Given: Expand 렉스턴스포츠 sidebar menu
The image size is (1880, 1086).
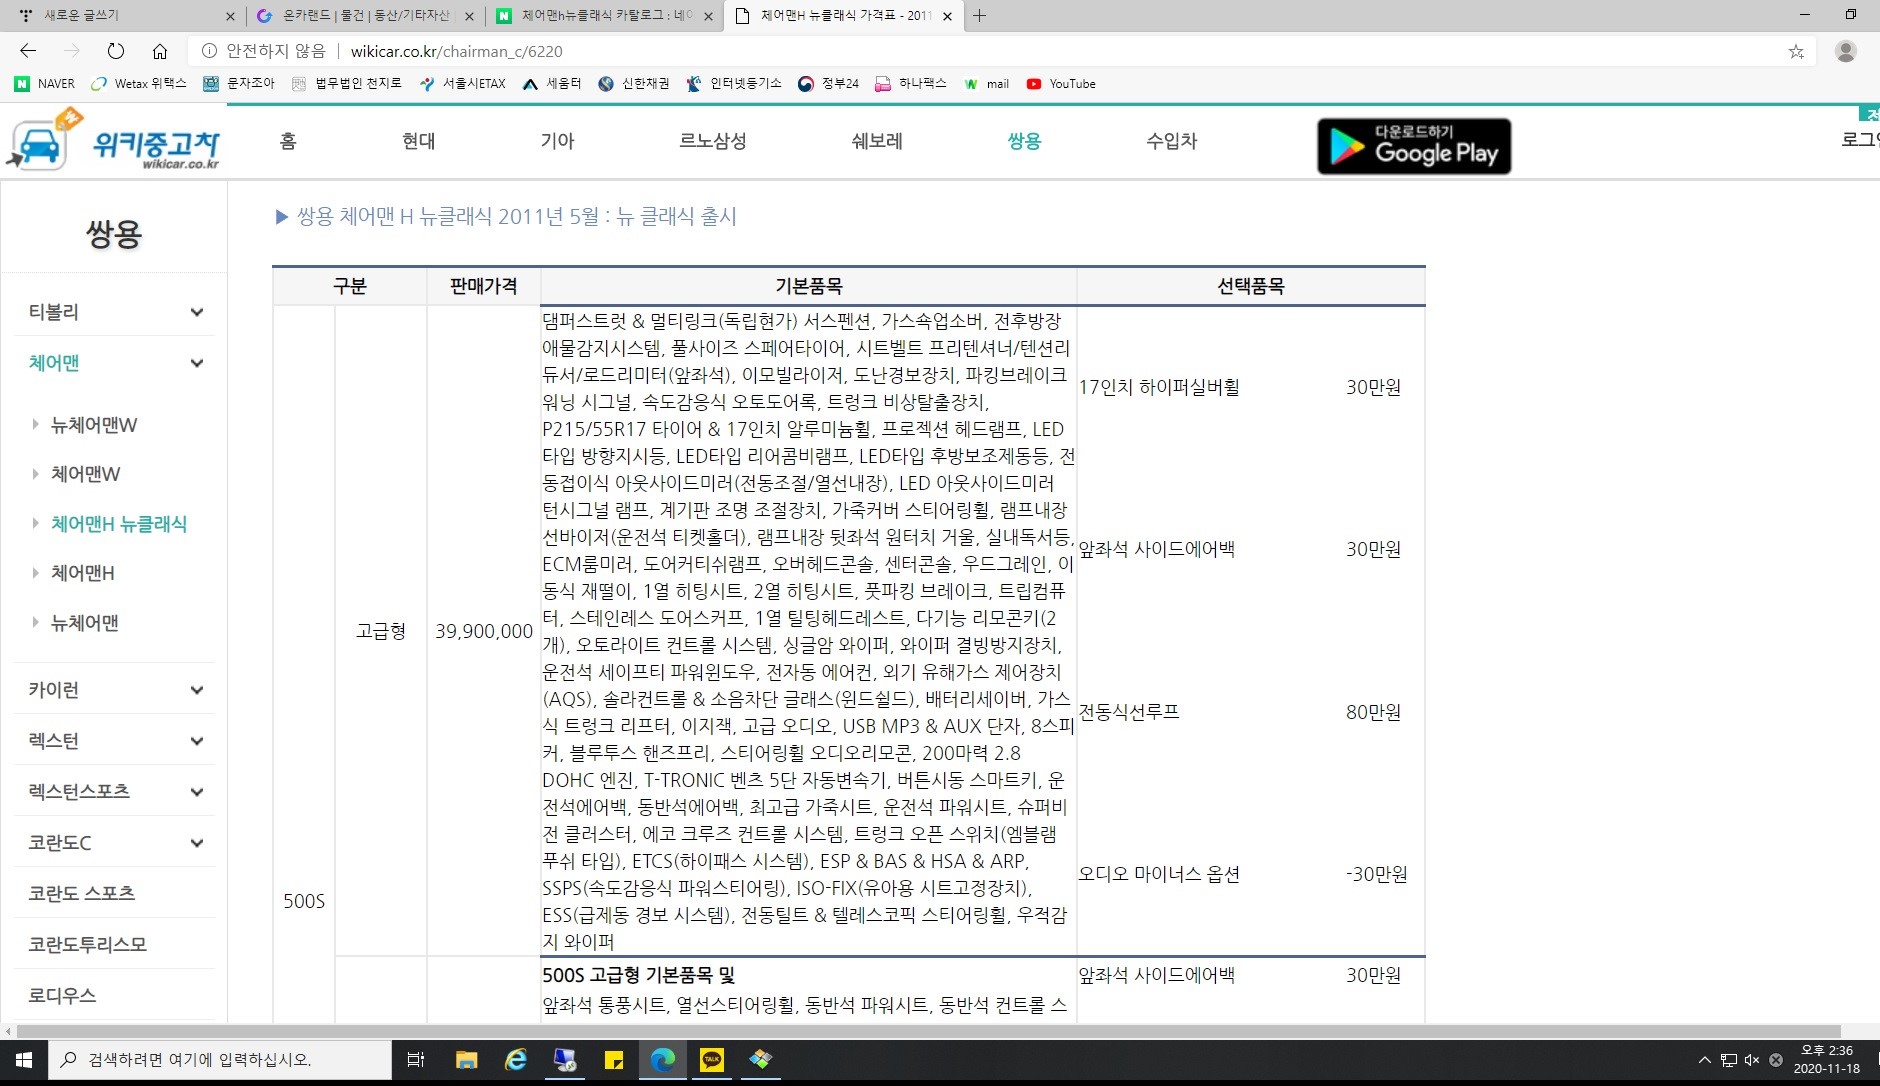Looking at the screenshot, I should pyautogui.click(x=115, y=791).
